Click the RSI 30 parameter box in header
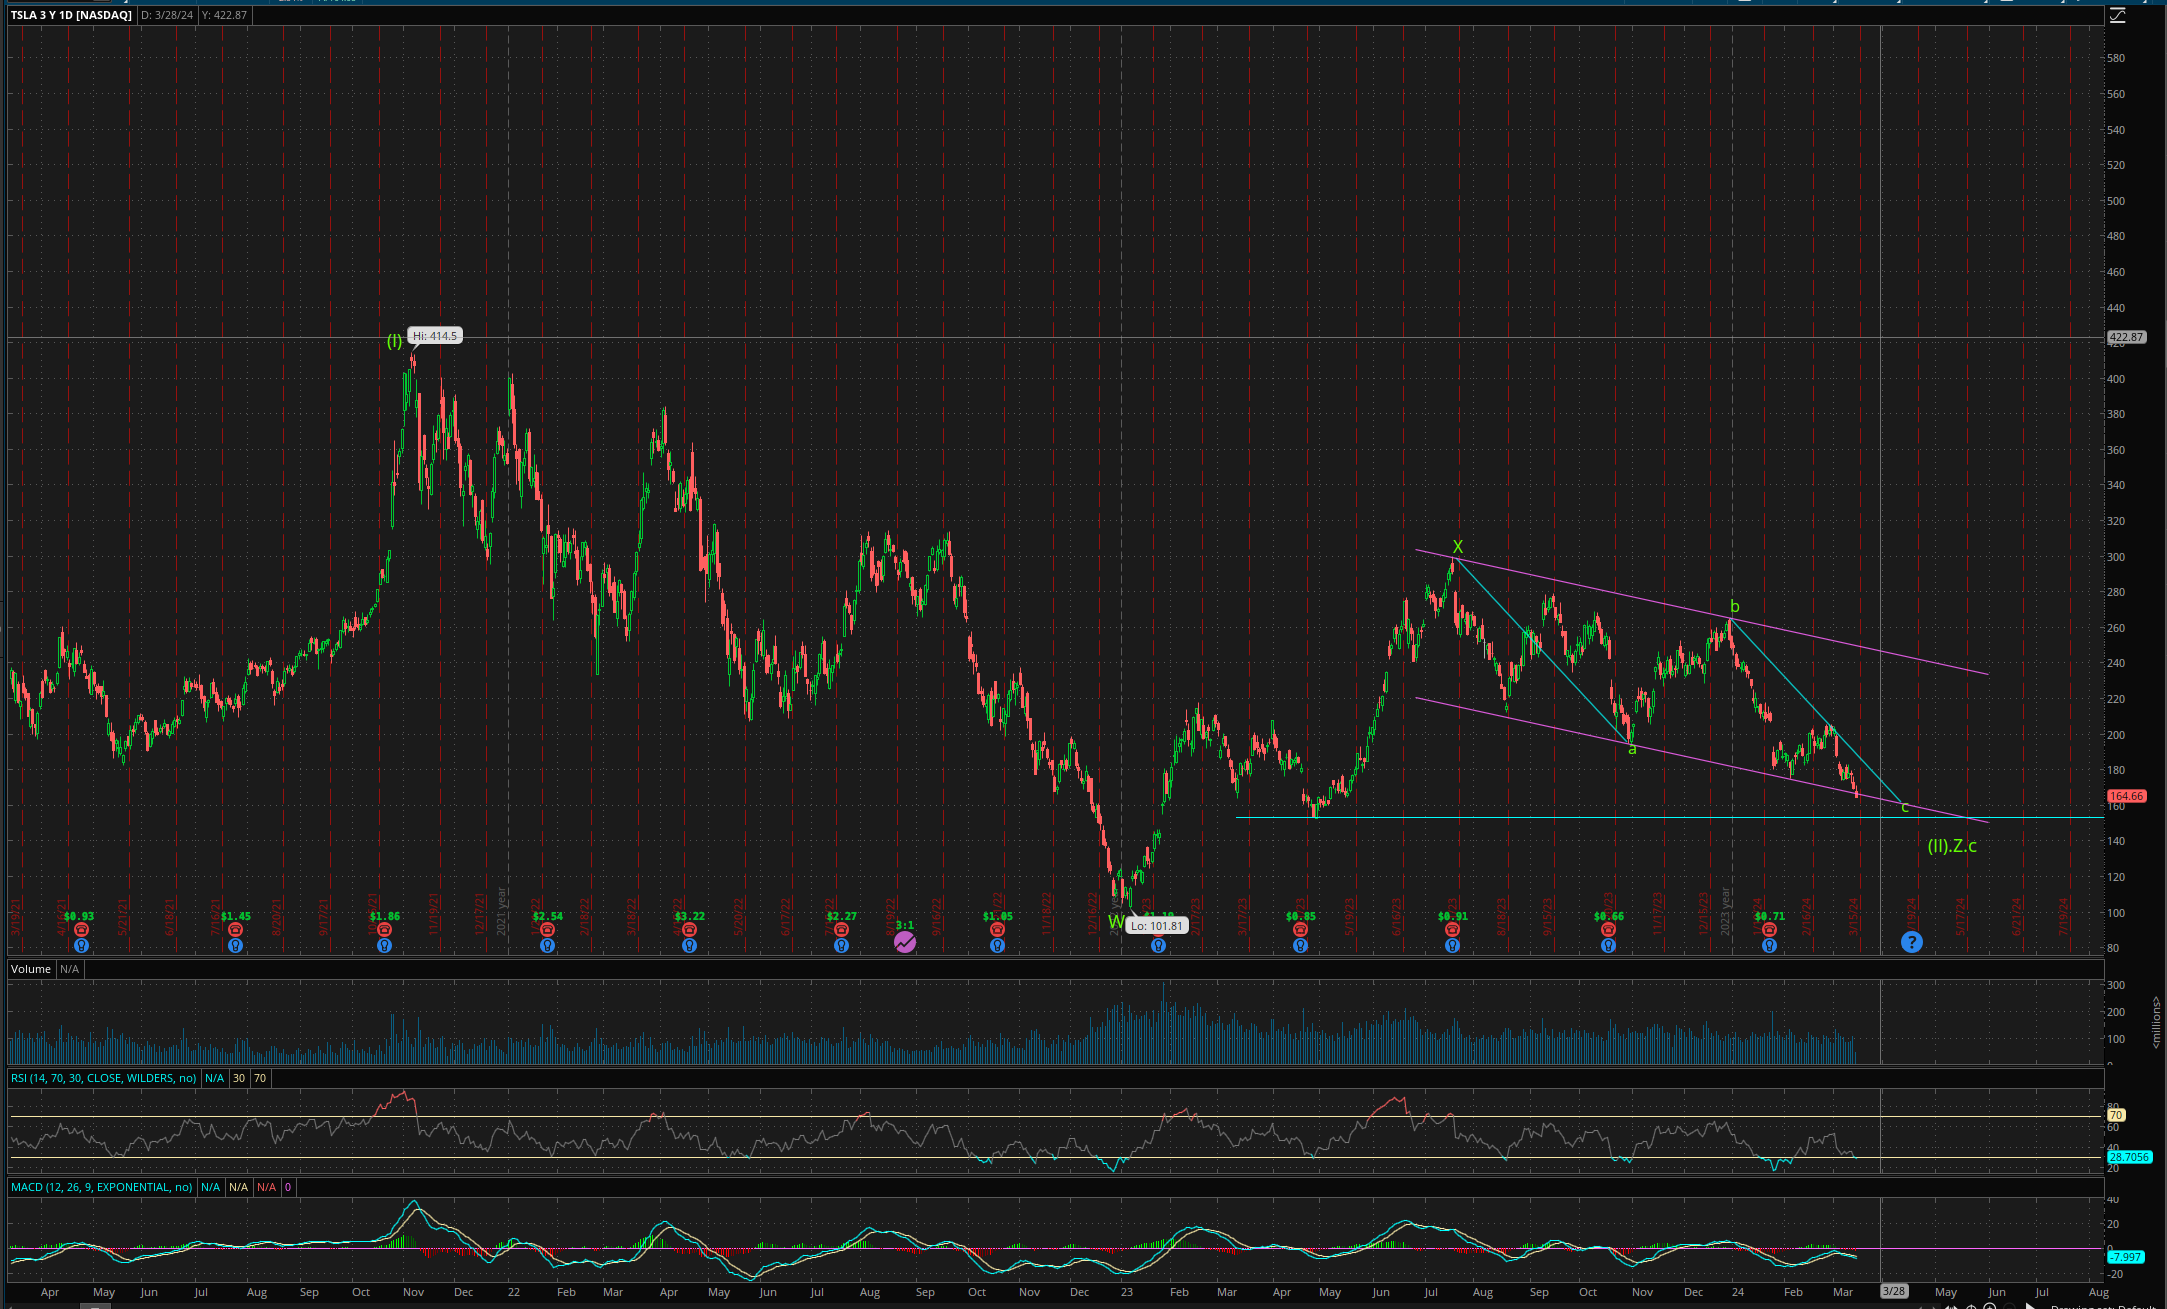 (239, 1078)
